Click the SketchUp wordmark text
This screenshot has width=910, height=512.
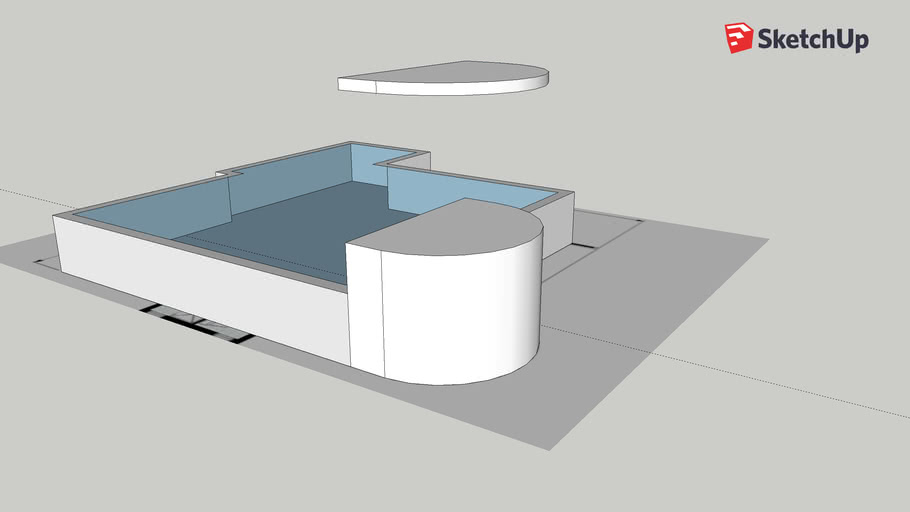pos(813,39)
